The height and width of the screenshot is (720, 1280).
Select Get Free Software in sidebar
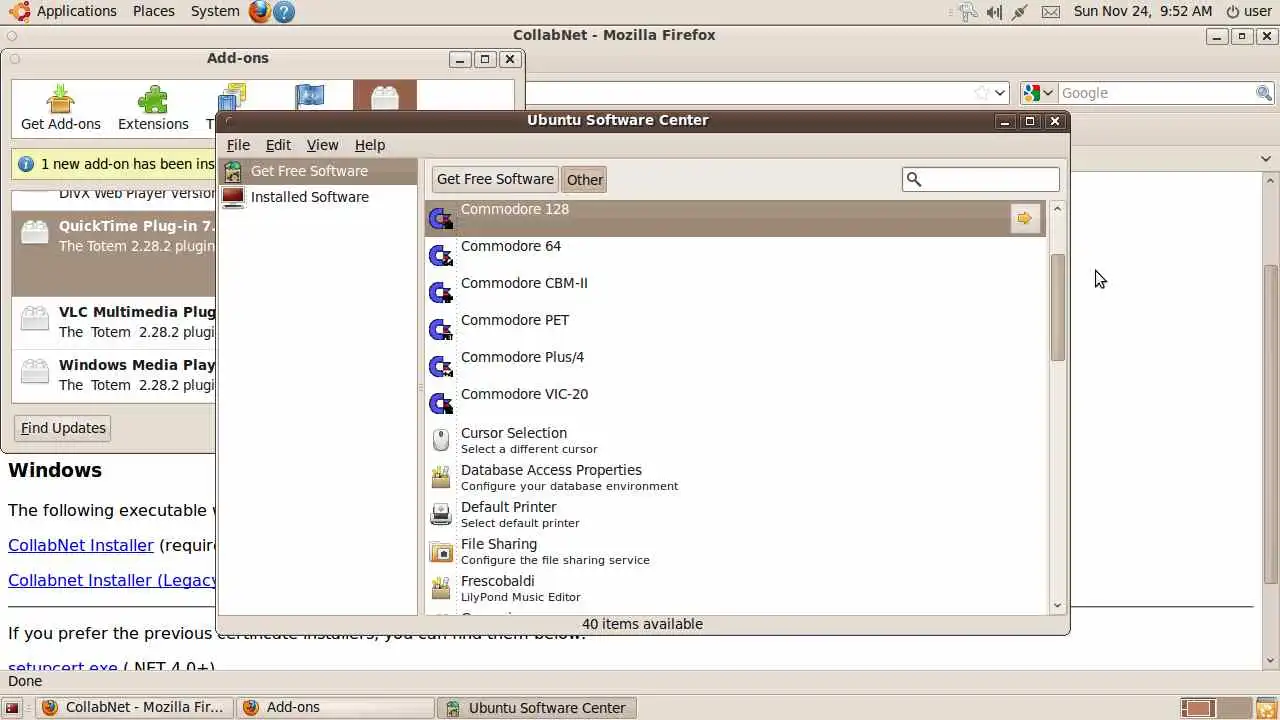click(x=318, y=171)
